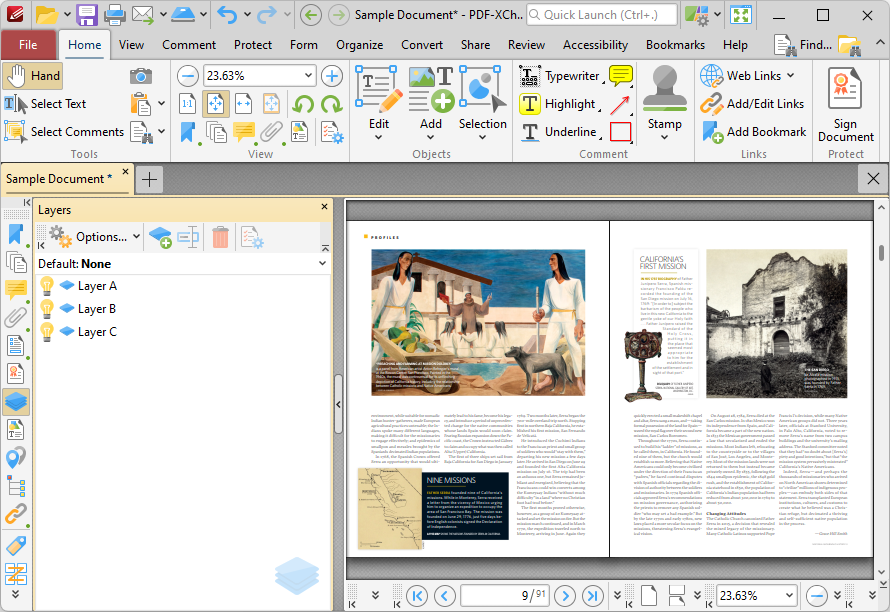Switch to the Convert ribbon tab
The image size is (890, 612).
[x=422, y=45]
